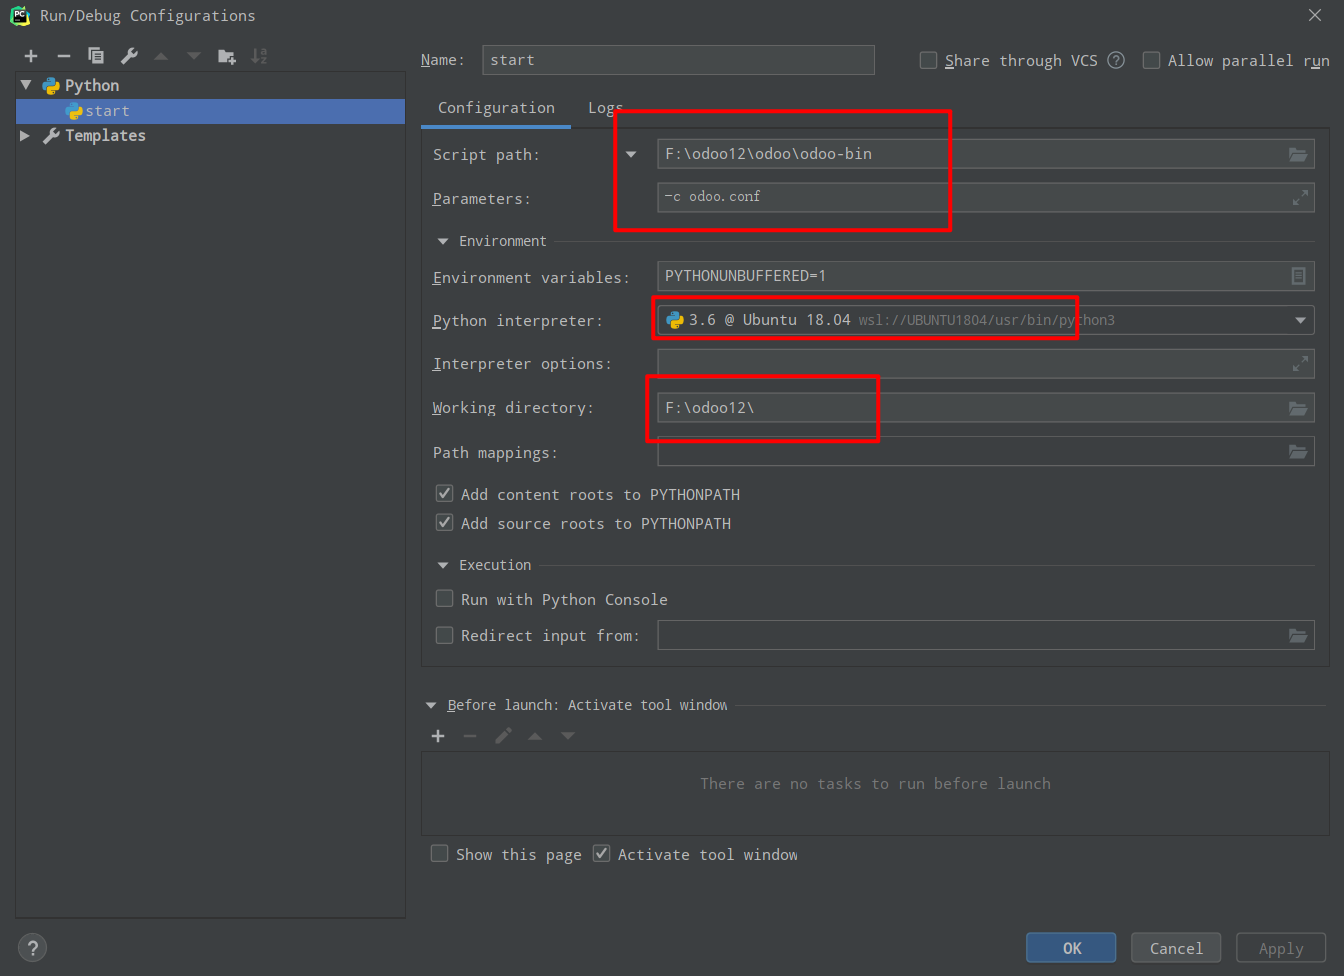1344x976 pixels.
Task: Switch to the Configuration tab
Action: tap(496, 108)
